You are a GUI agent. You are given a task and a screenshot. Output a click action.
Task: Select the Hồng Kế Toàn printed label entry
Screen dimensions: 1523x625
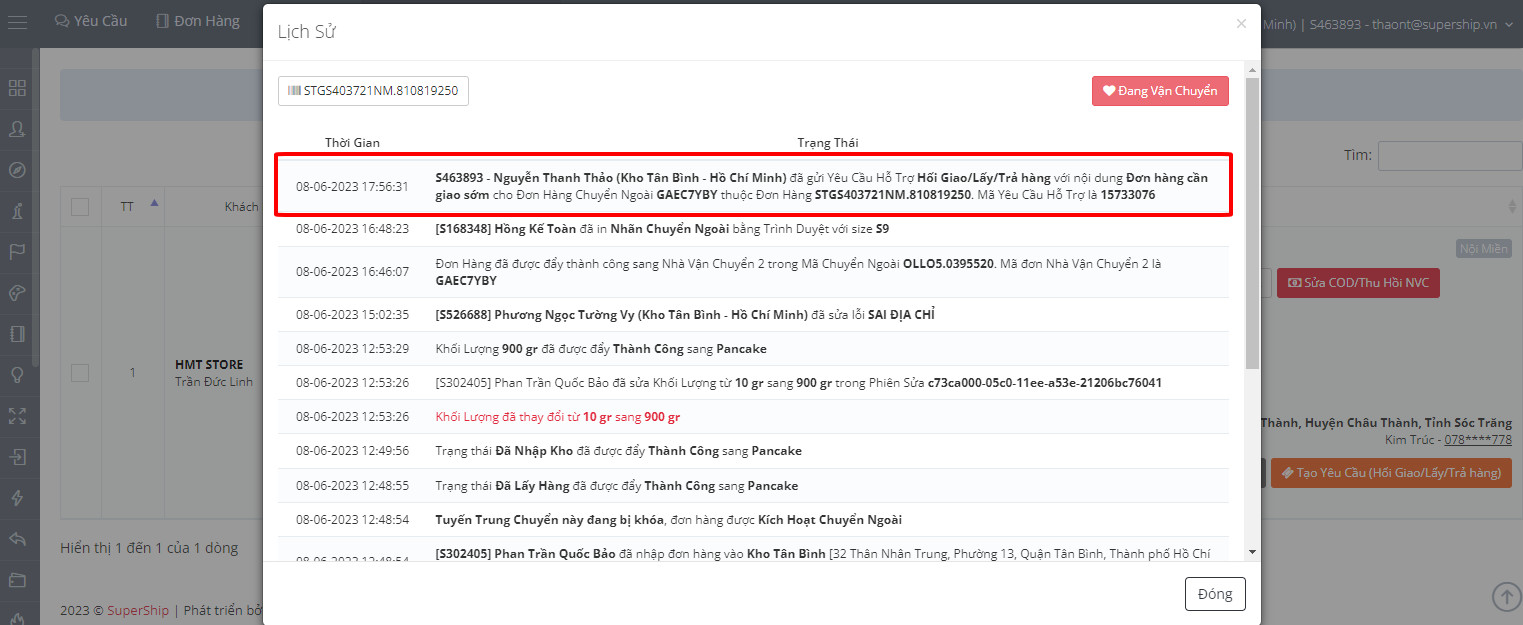coord(753,229)
